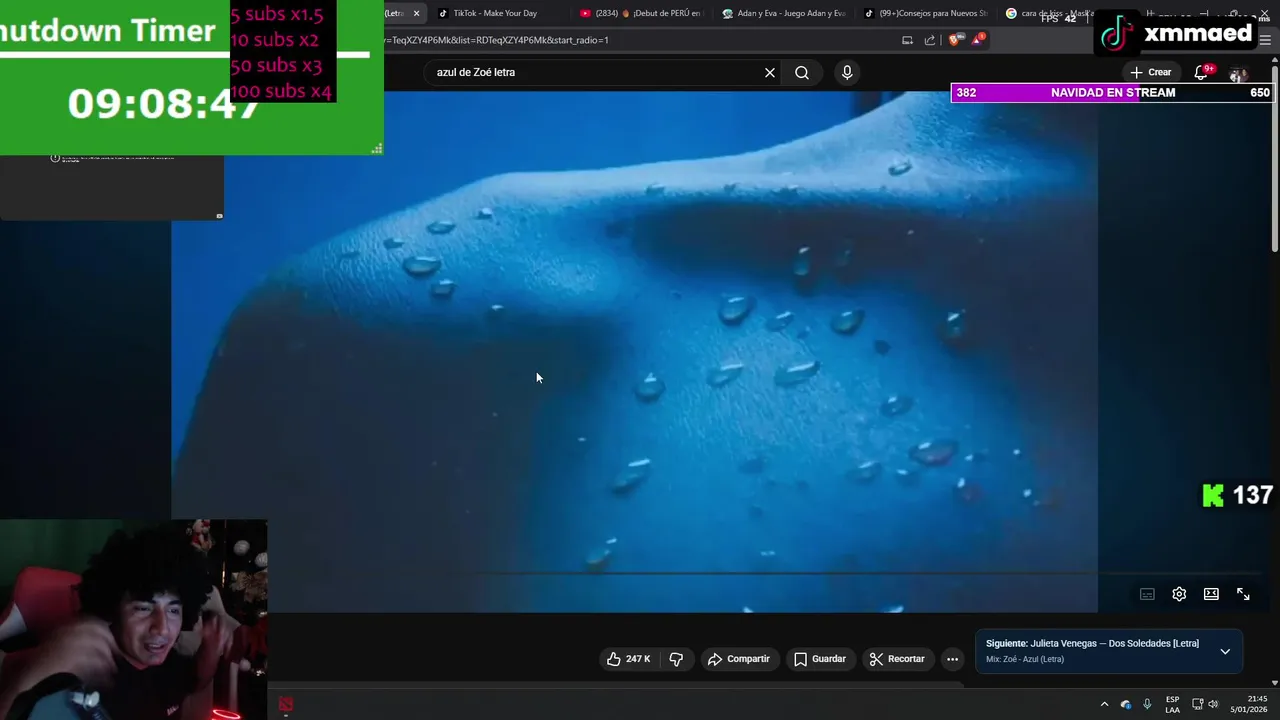This screenshot has height=720, width=1280.
Task: Open the ESP LAA language switcher
Action: click(x=1172, y=704)
